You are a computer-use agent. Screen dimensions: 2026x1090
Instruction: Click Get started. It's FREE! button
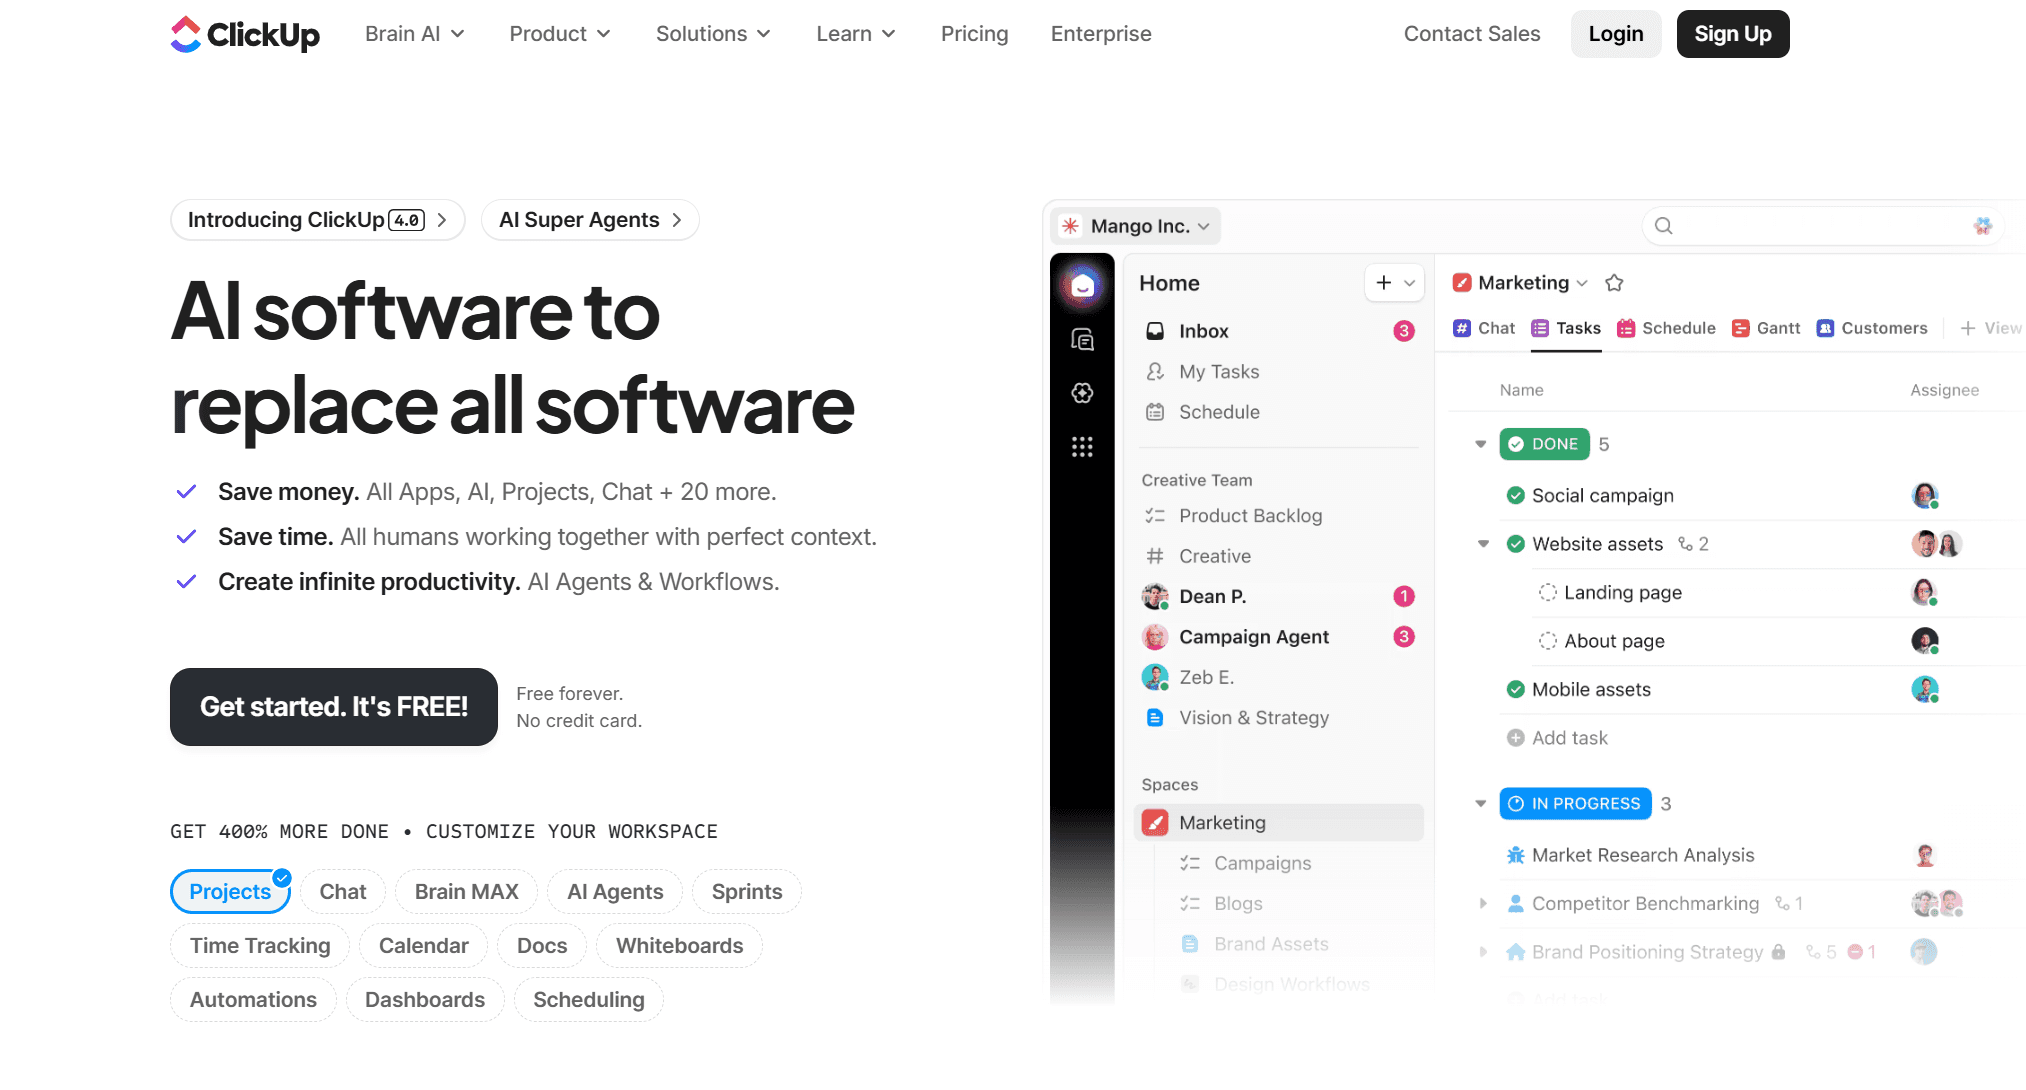[334, 707]
